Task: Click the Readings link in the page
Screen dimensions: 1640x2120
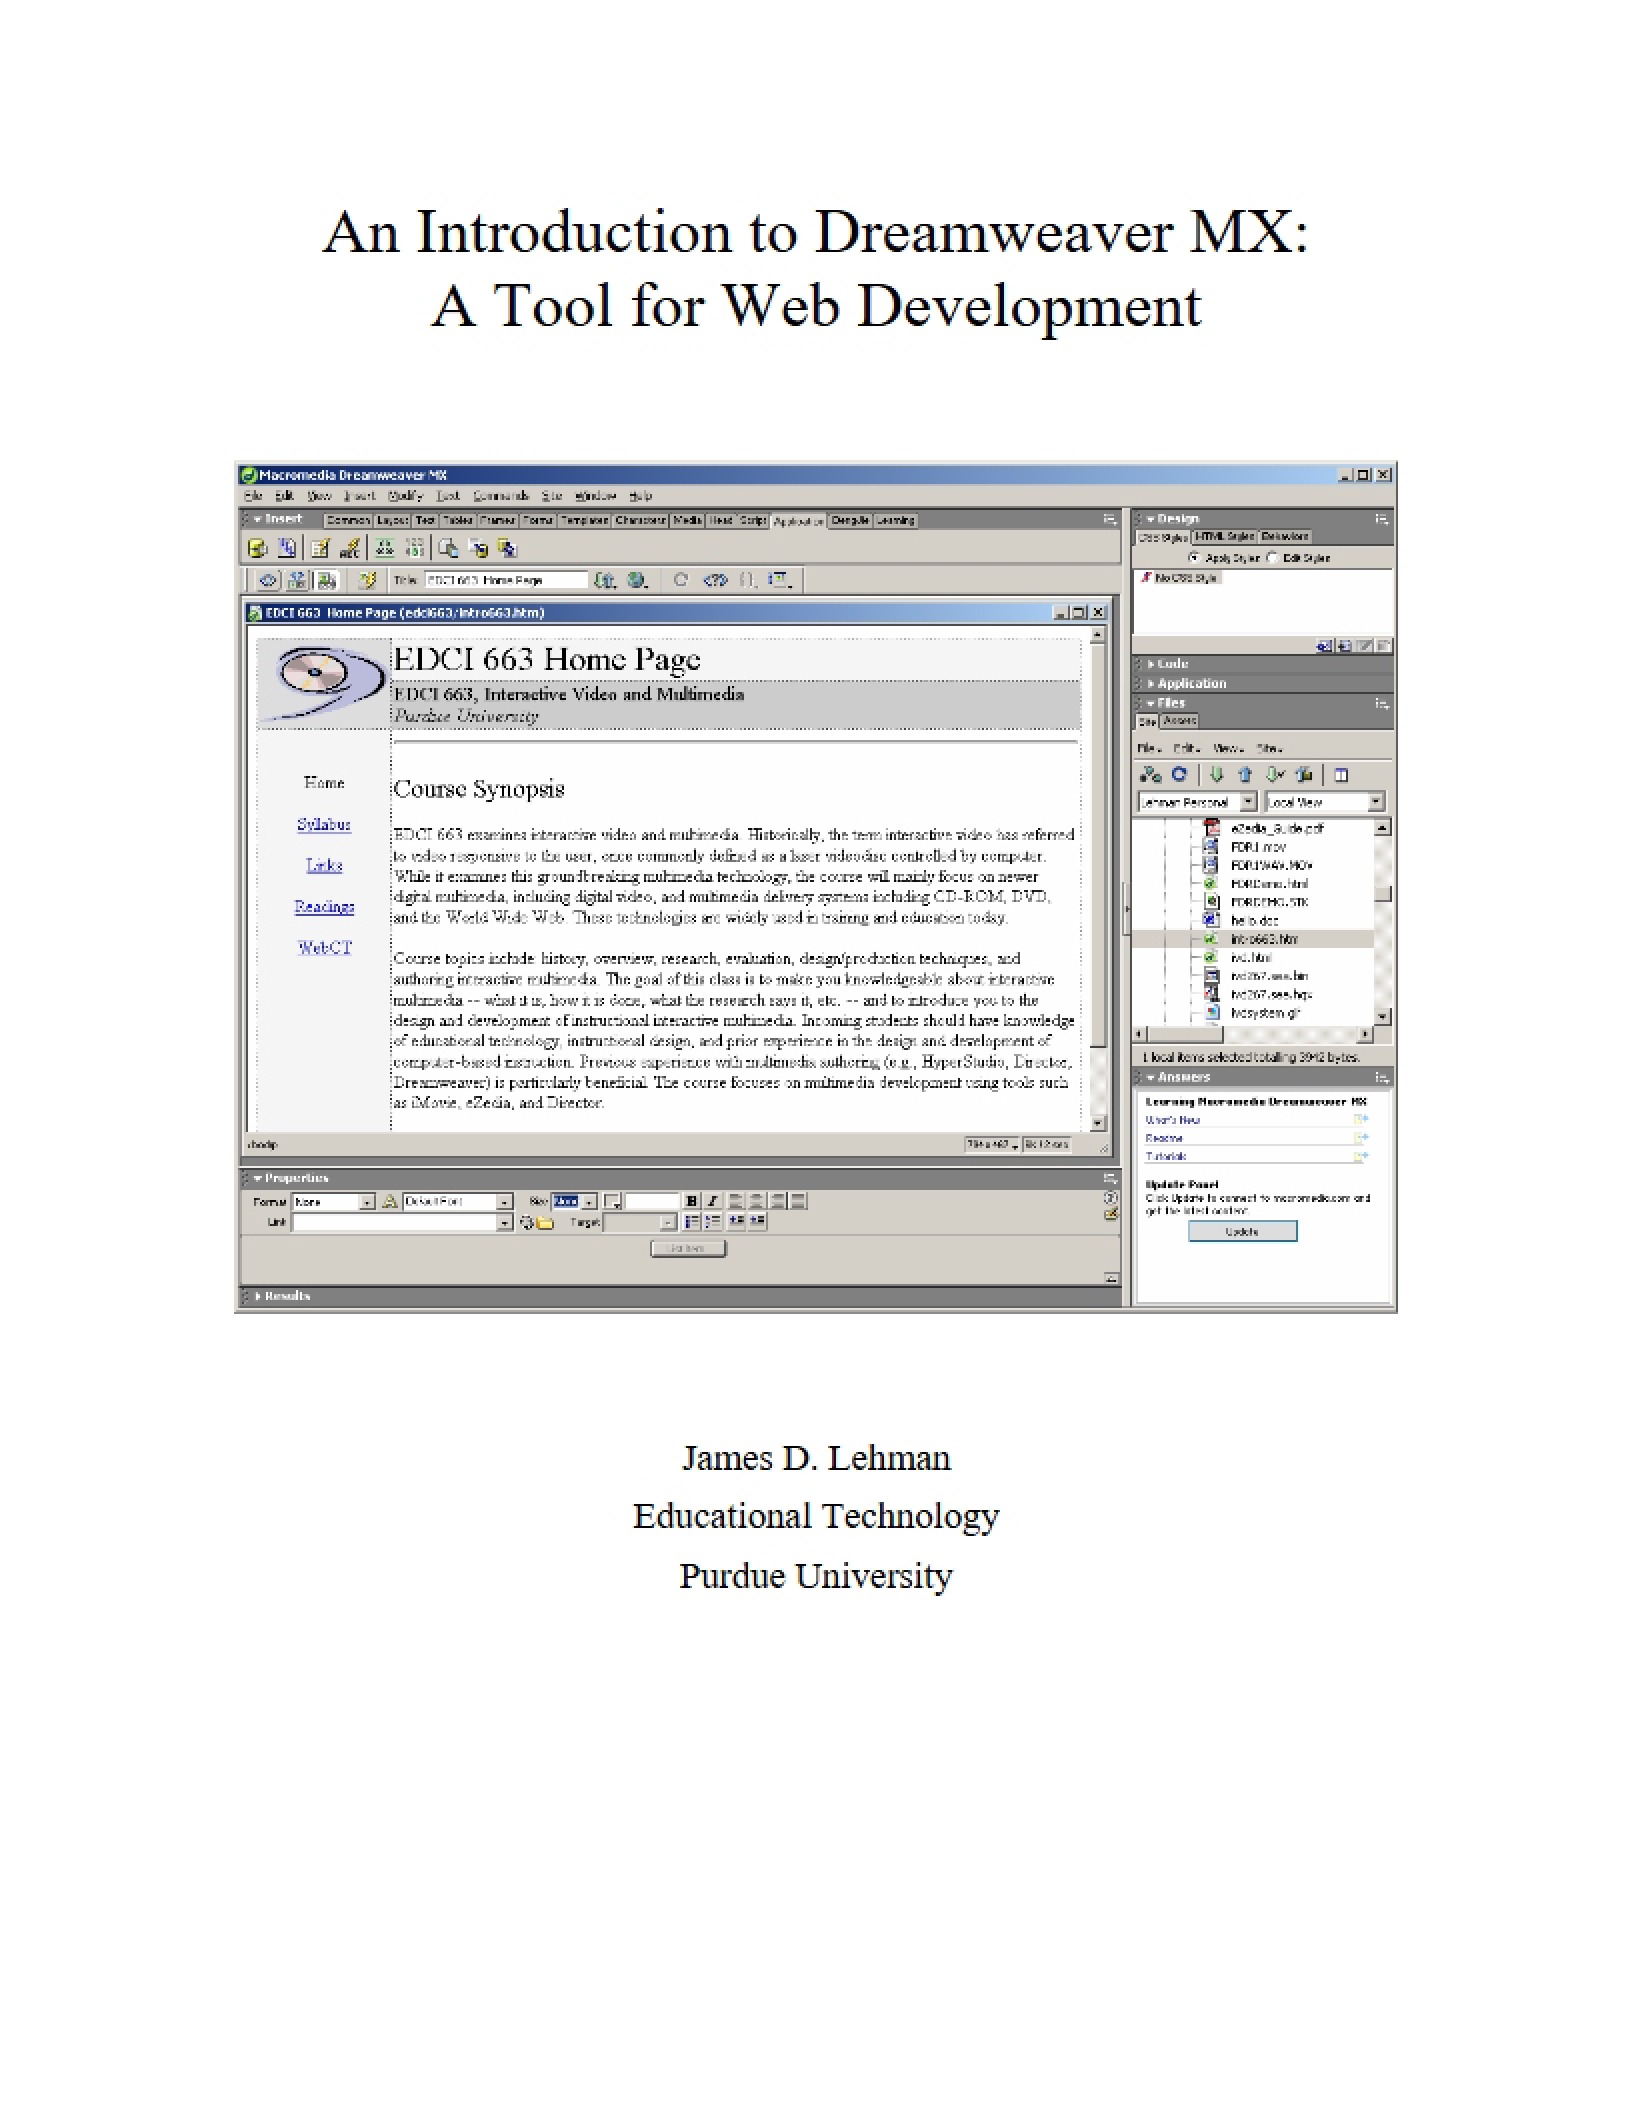Action: (x=324, y=906)
